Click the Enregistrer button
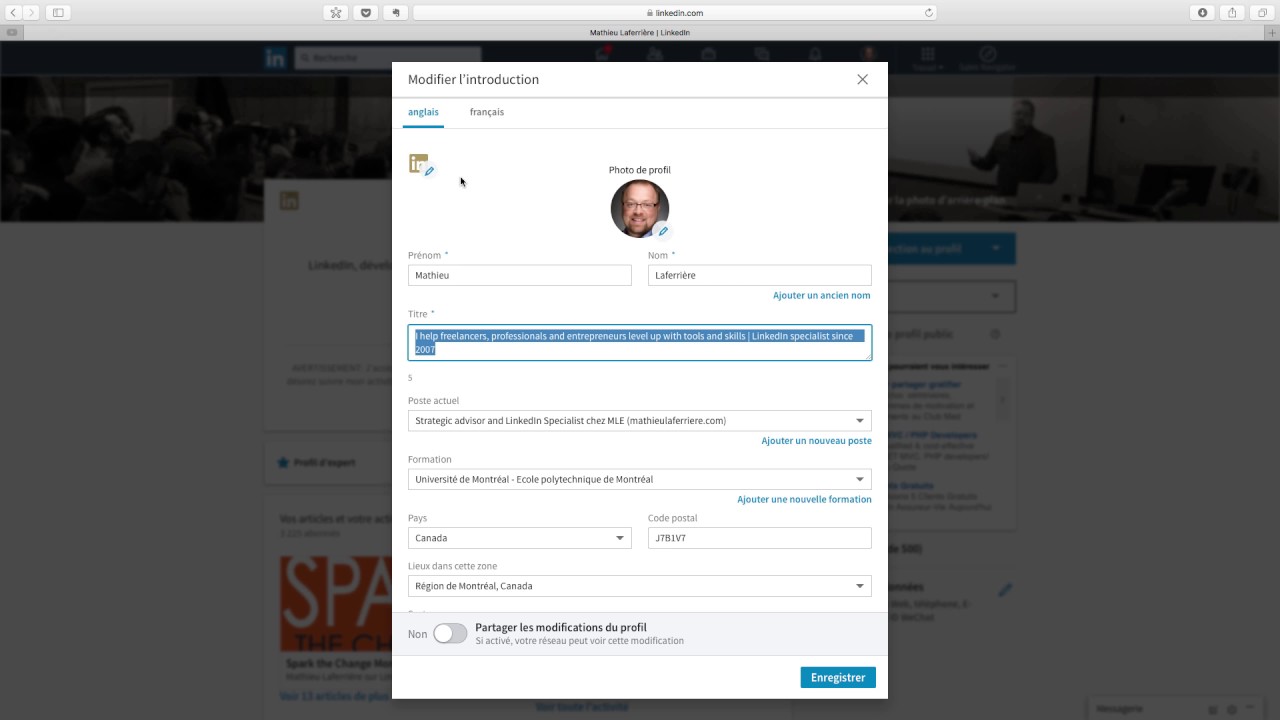 [838, 677]
